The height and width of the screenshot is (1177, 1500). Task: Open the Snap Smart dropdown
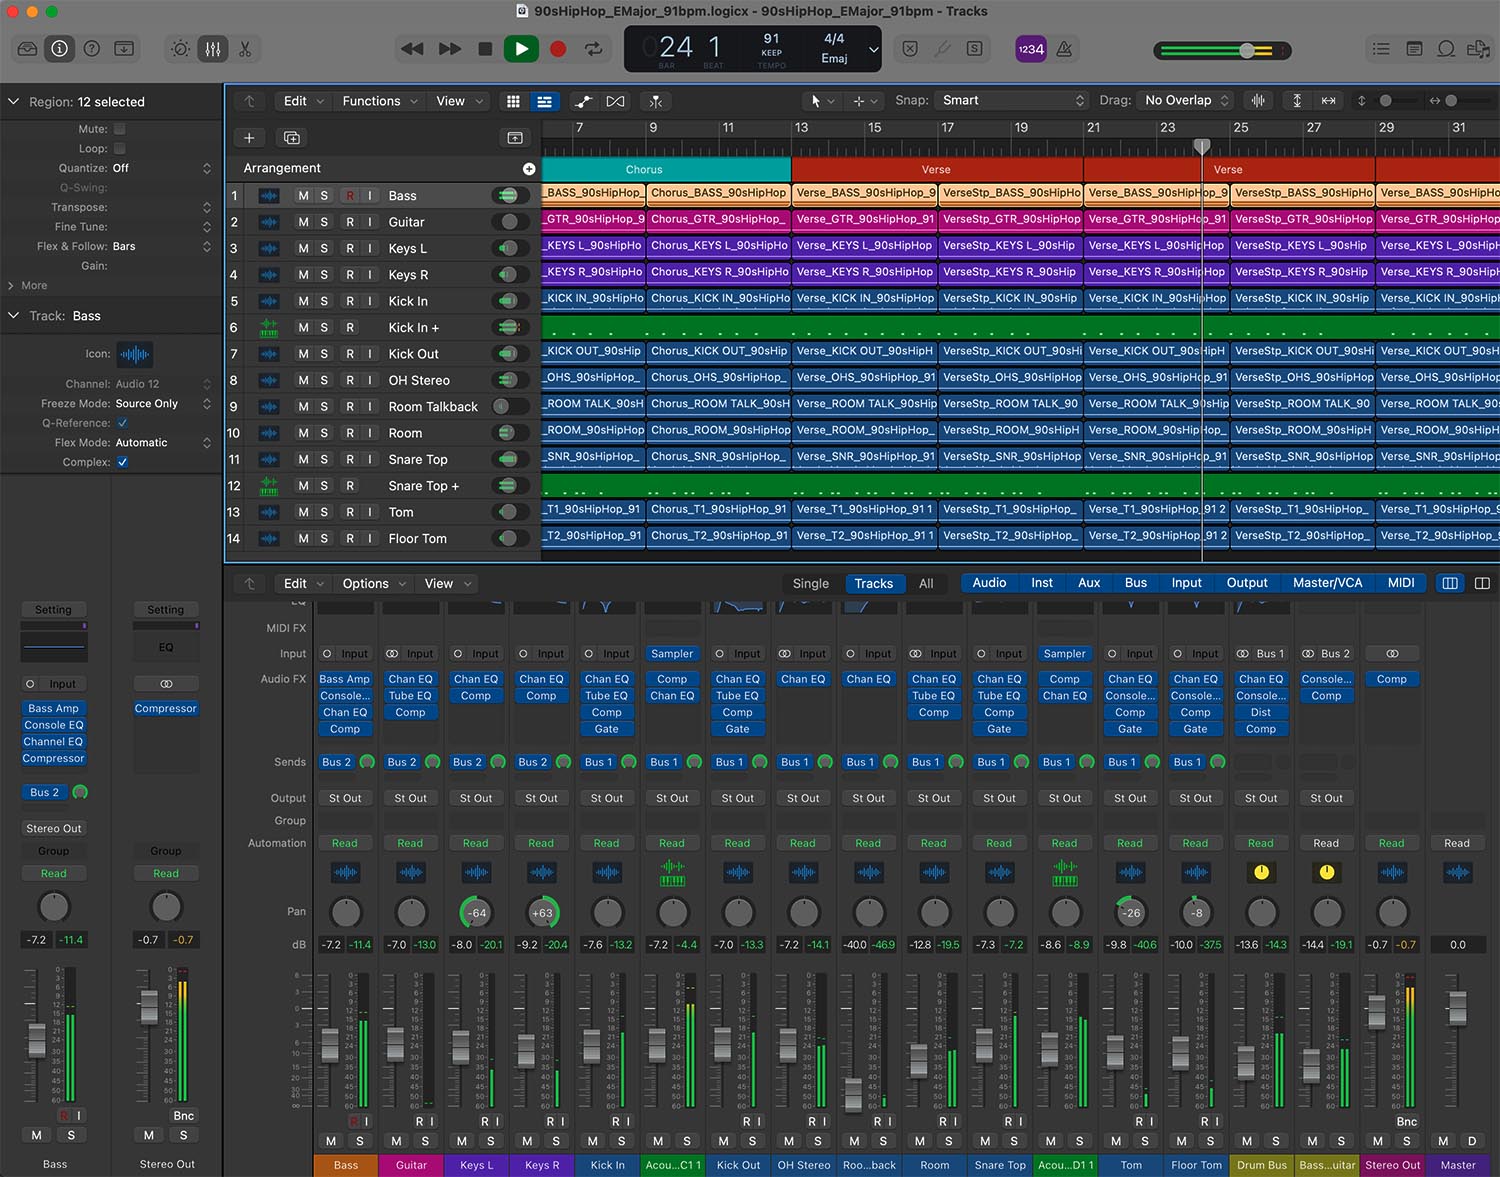[x=1010, y=100]
